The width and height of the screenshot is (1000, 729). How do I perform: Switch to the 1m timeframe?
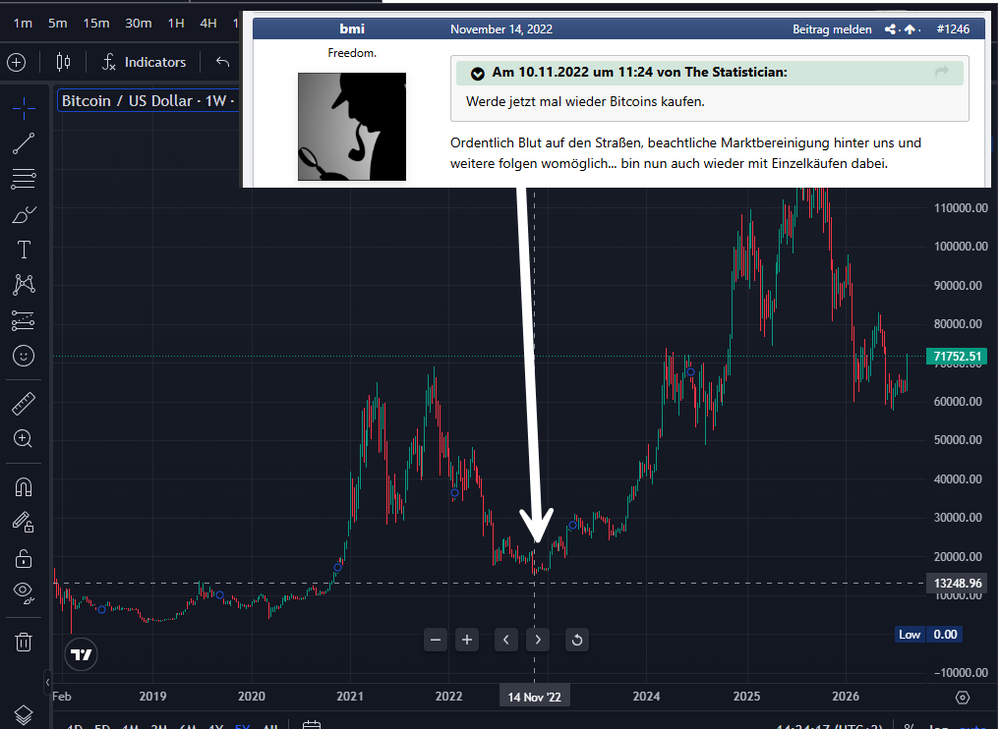point(23,24)
